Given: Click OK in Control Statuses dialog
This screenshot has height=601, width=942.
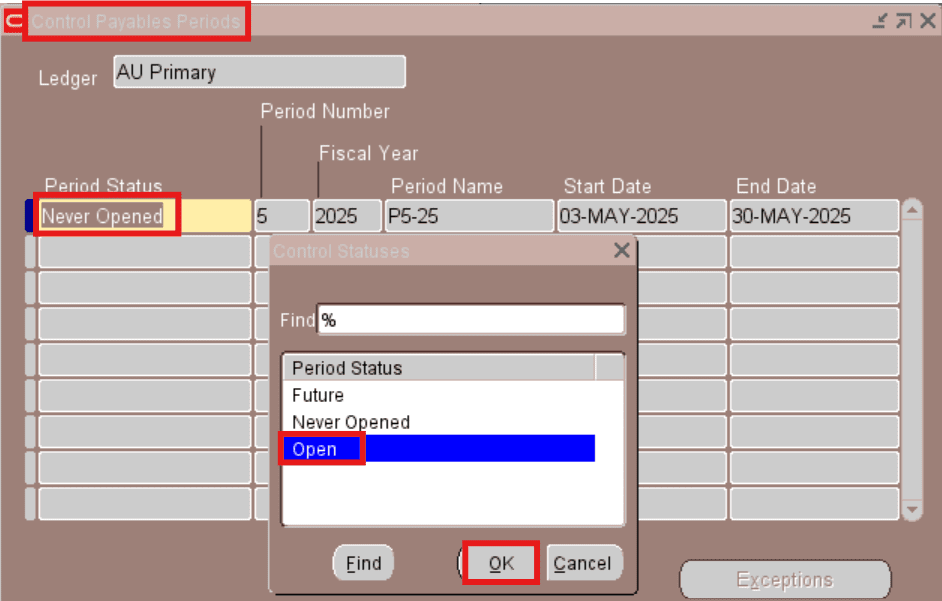Looking at the screenshot, I should 500,563.
